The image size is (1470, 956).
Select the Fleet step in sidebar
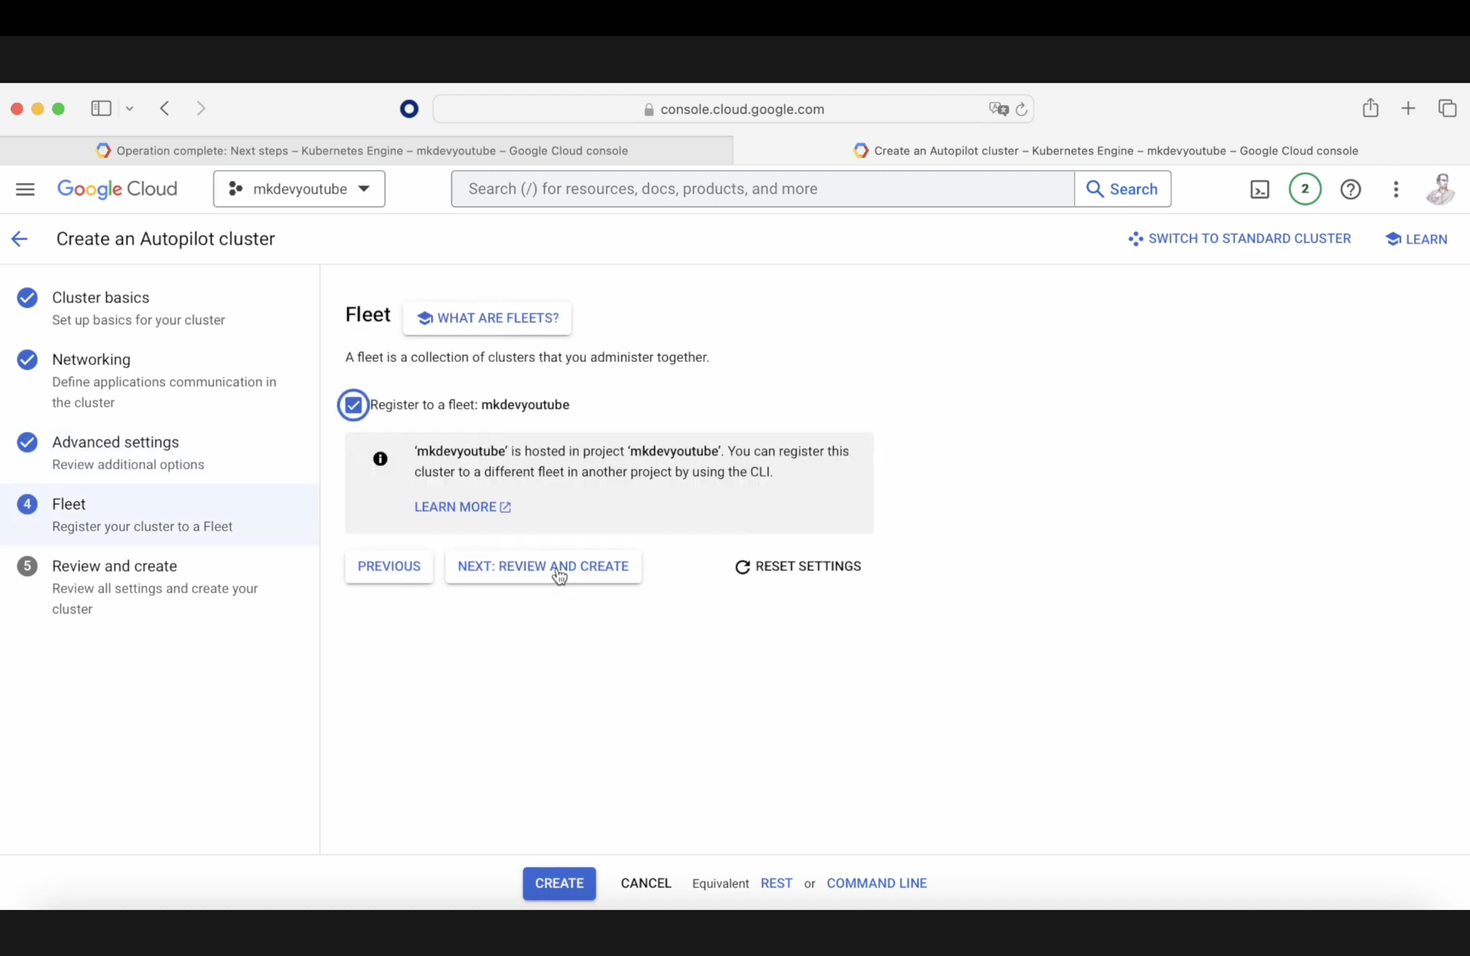[160, 514]
